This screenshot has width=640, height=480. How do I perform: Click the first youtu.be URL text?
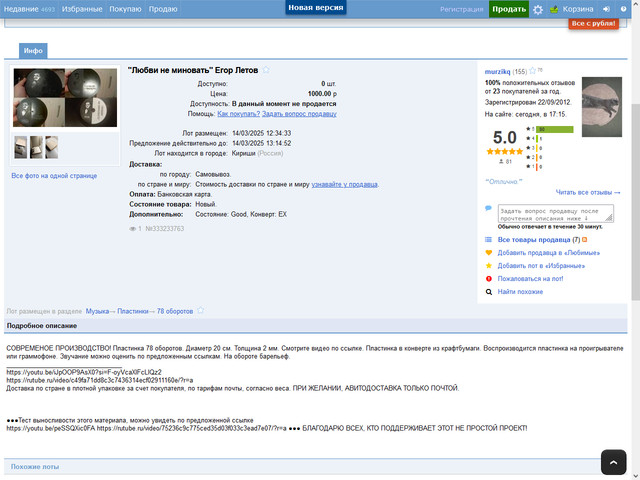[x=84, y=372]
